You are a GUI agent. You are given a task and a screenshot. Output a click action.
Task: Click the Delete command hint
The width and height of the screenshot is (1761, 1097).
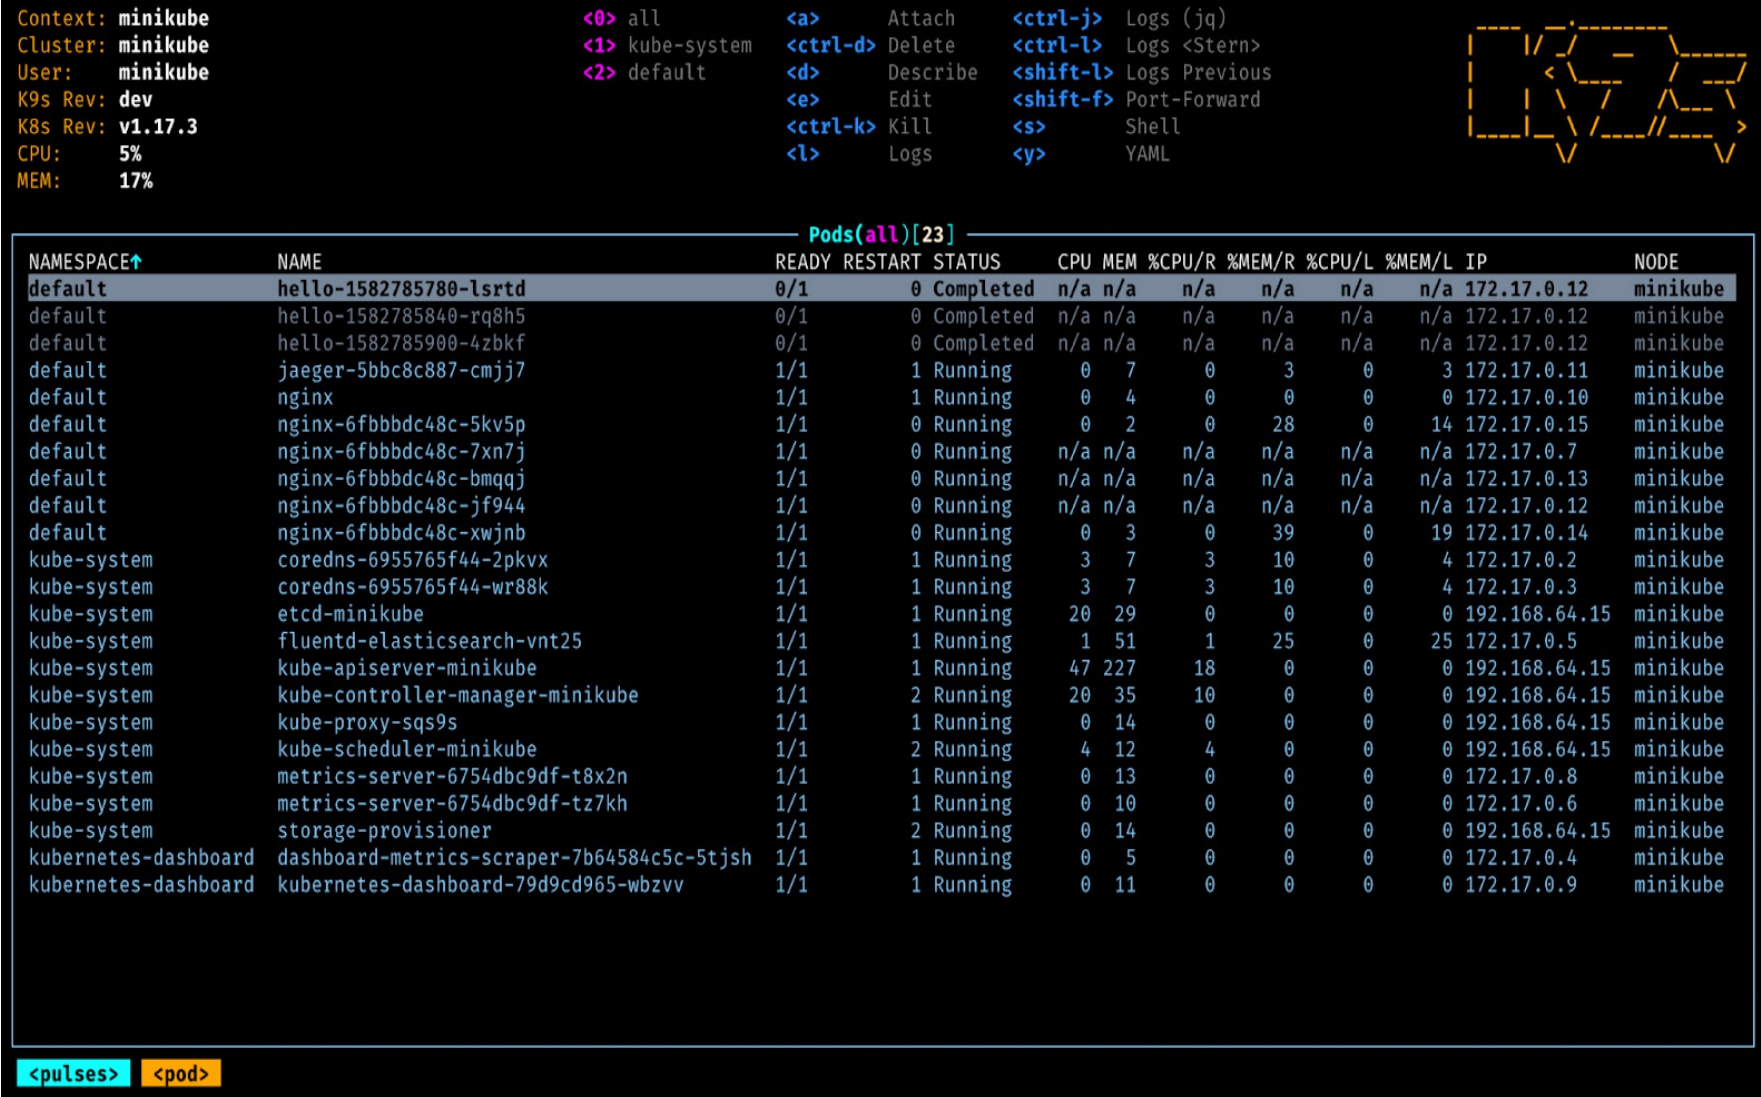(x=871, y=45)
